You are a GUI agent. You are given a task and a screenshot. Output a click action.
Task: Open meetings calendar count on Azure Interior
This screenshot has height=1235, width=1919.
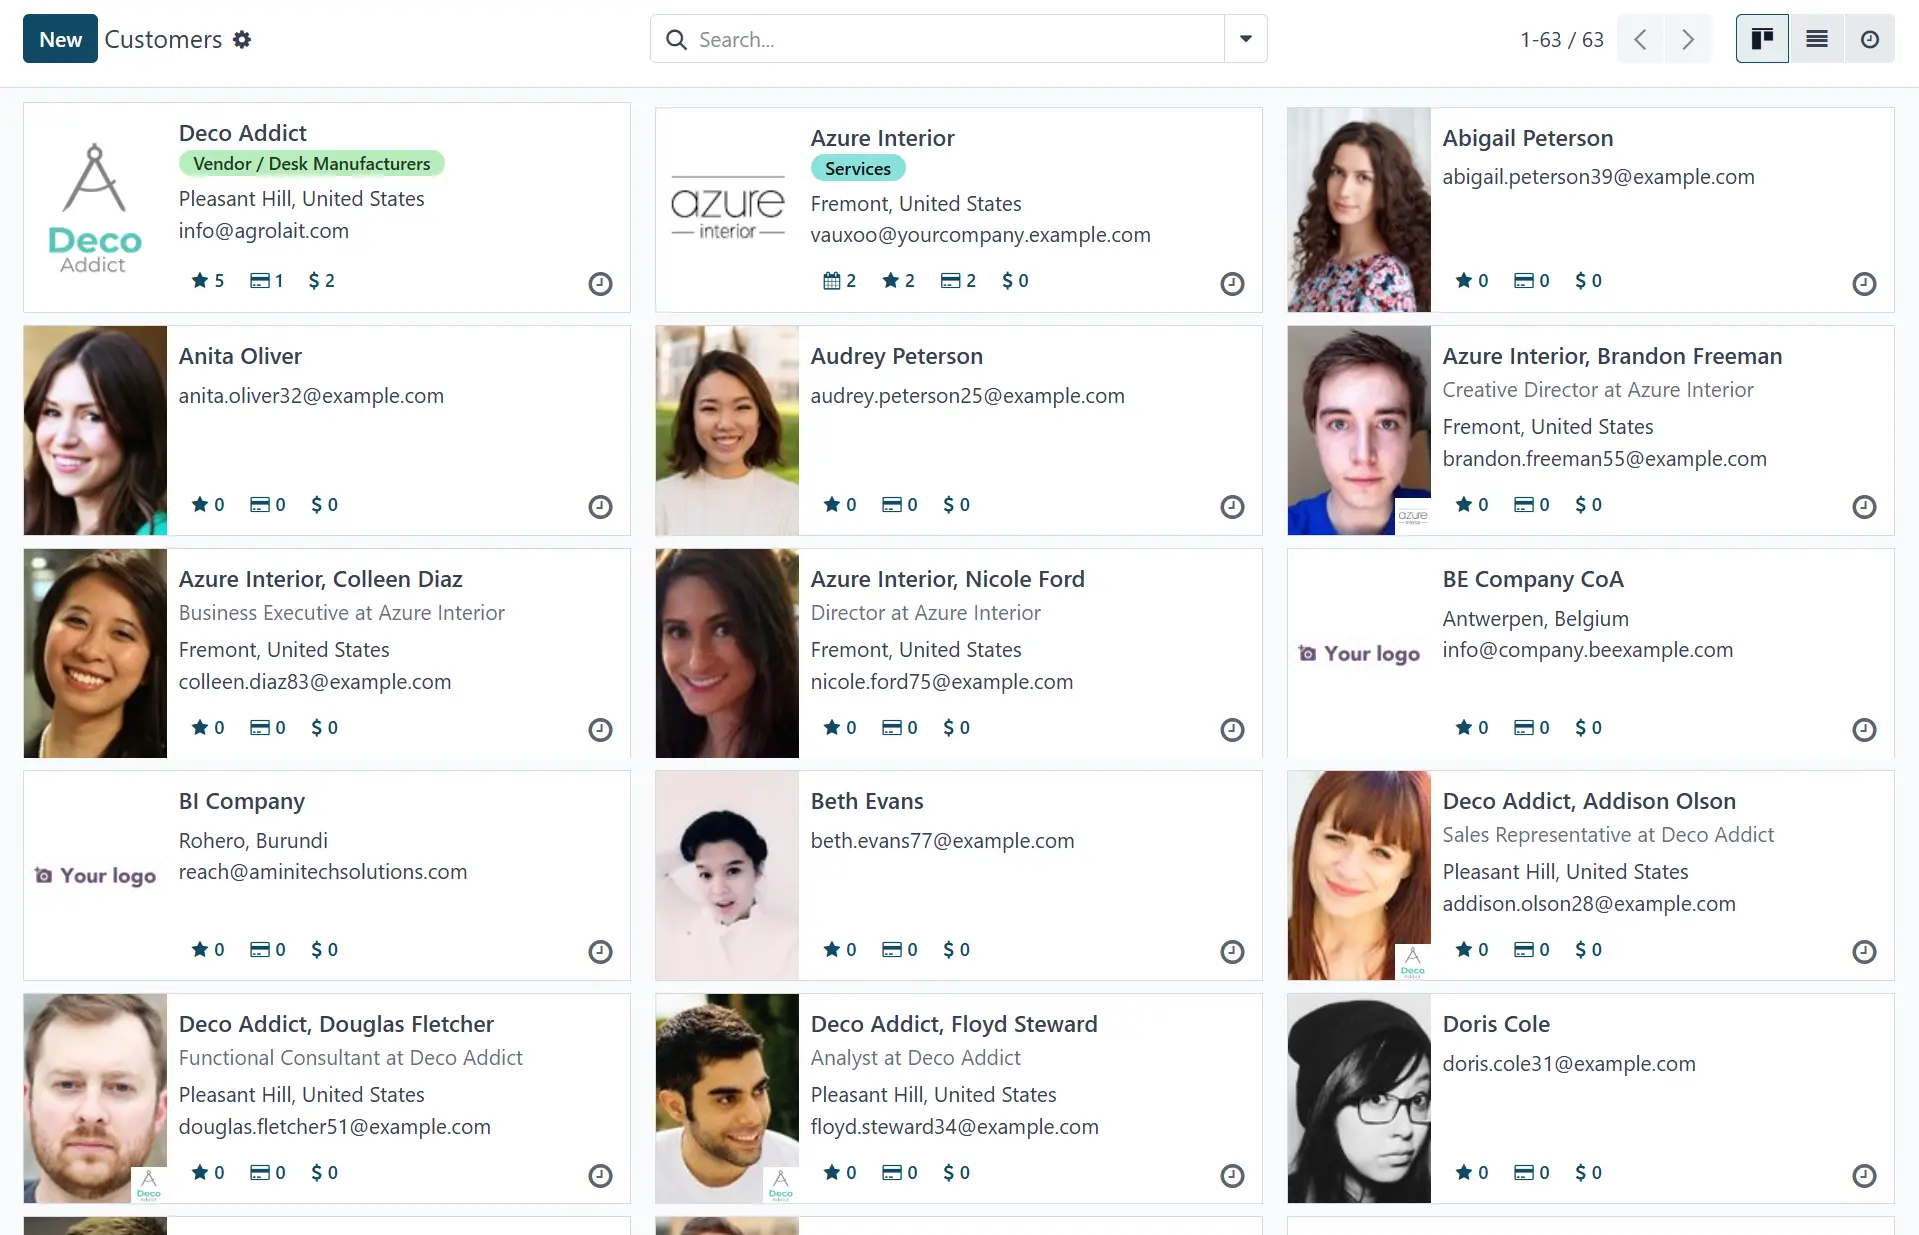point(839,281)
